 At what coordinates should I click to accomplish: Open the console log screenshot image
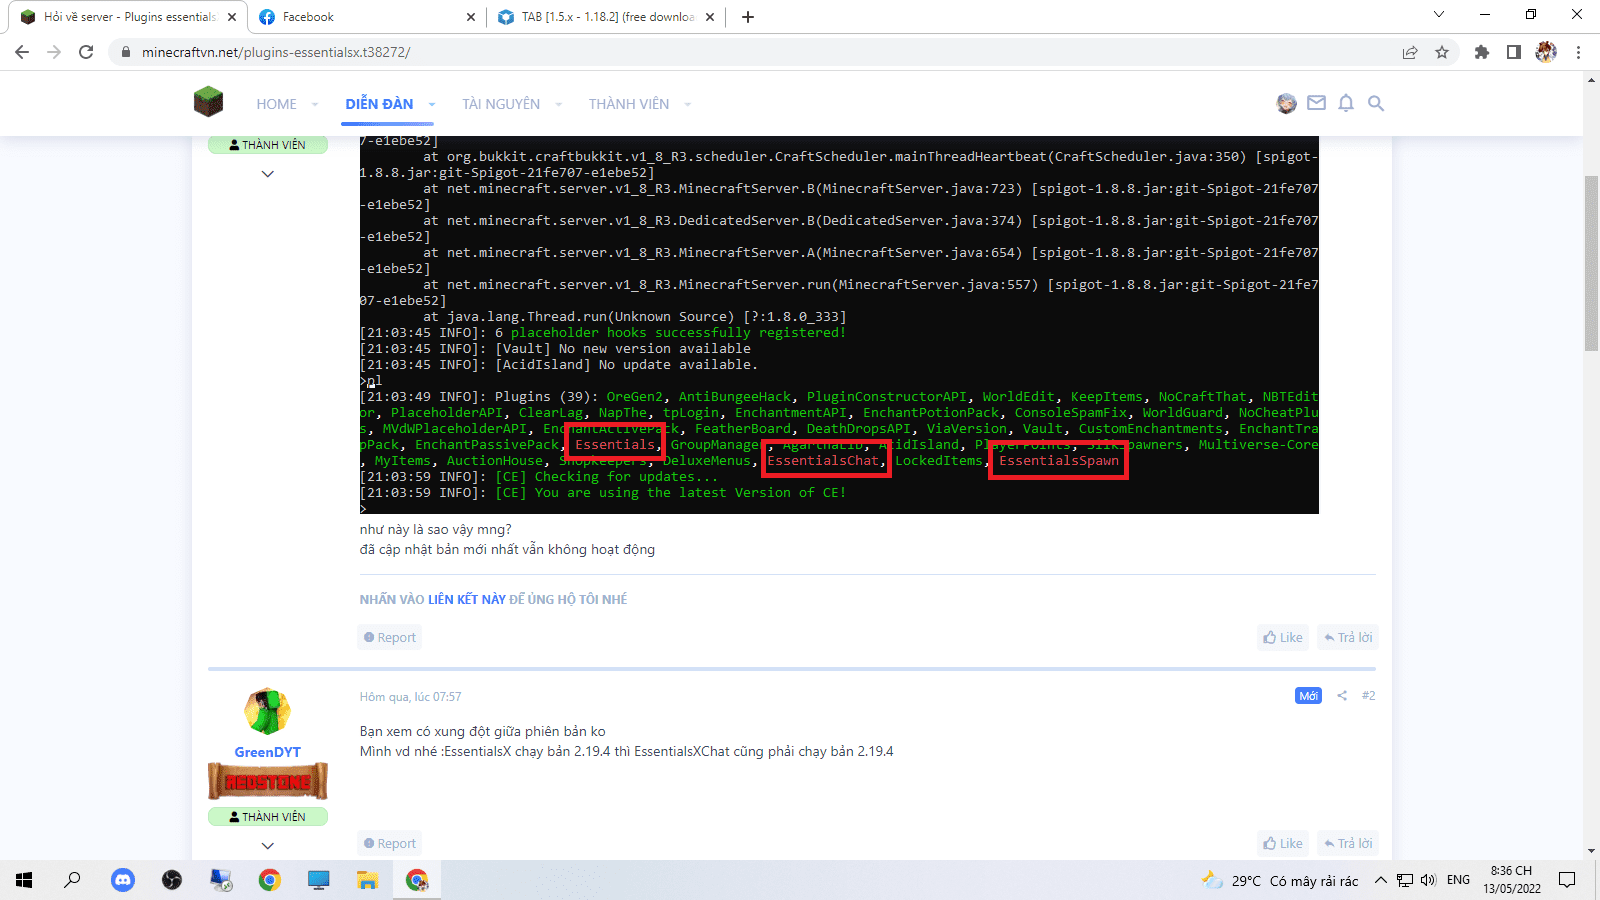click(839, 325)
